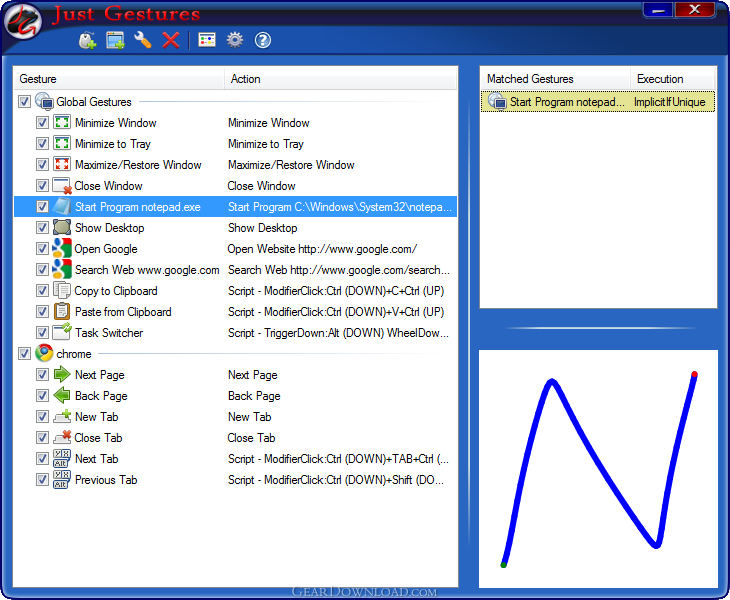
Task: Toggle the Previous Tab checkbox
Action: click(42, 479)
